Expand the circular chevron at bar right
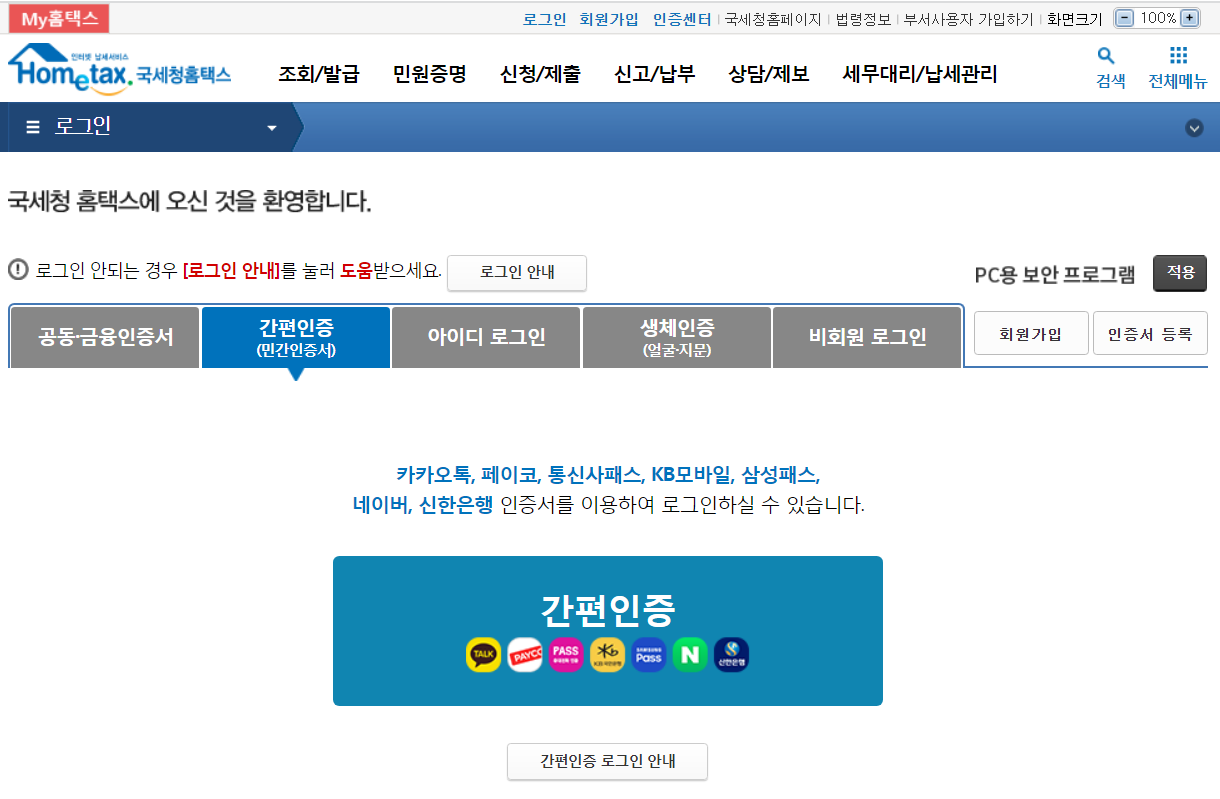The image size is (1220, 799). coord(1194,128)
